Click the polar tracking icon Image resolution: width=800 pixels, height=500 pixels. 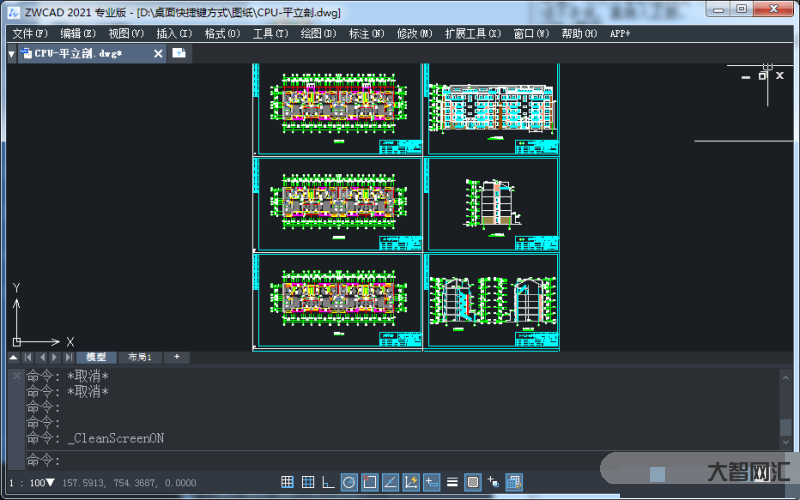(349, 483)
